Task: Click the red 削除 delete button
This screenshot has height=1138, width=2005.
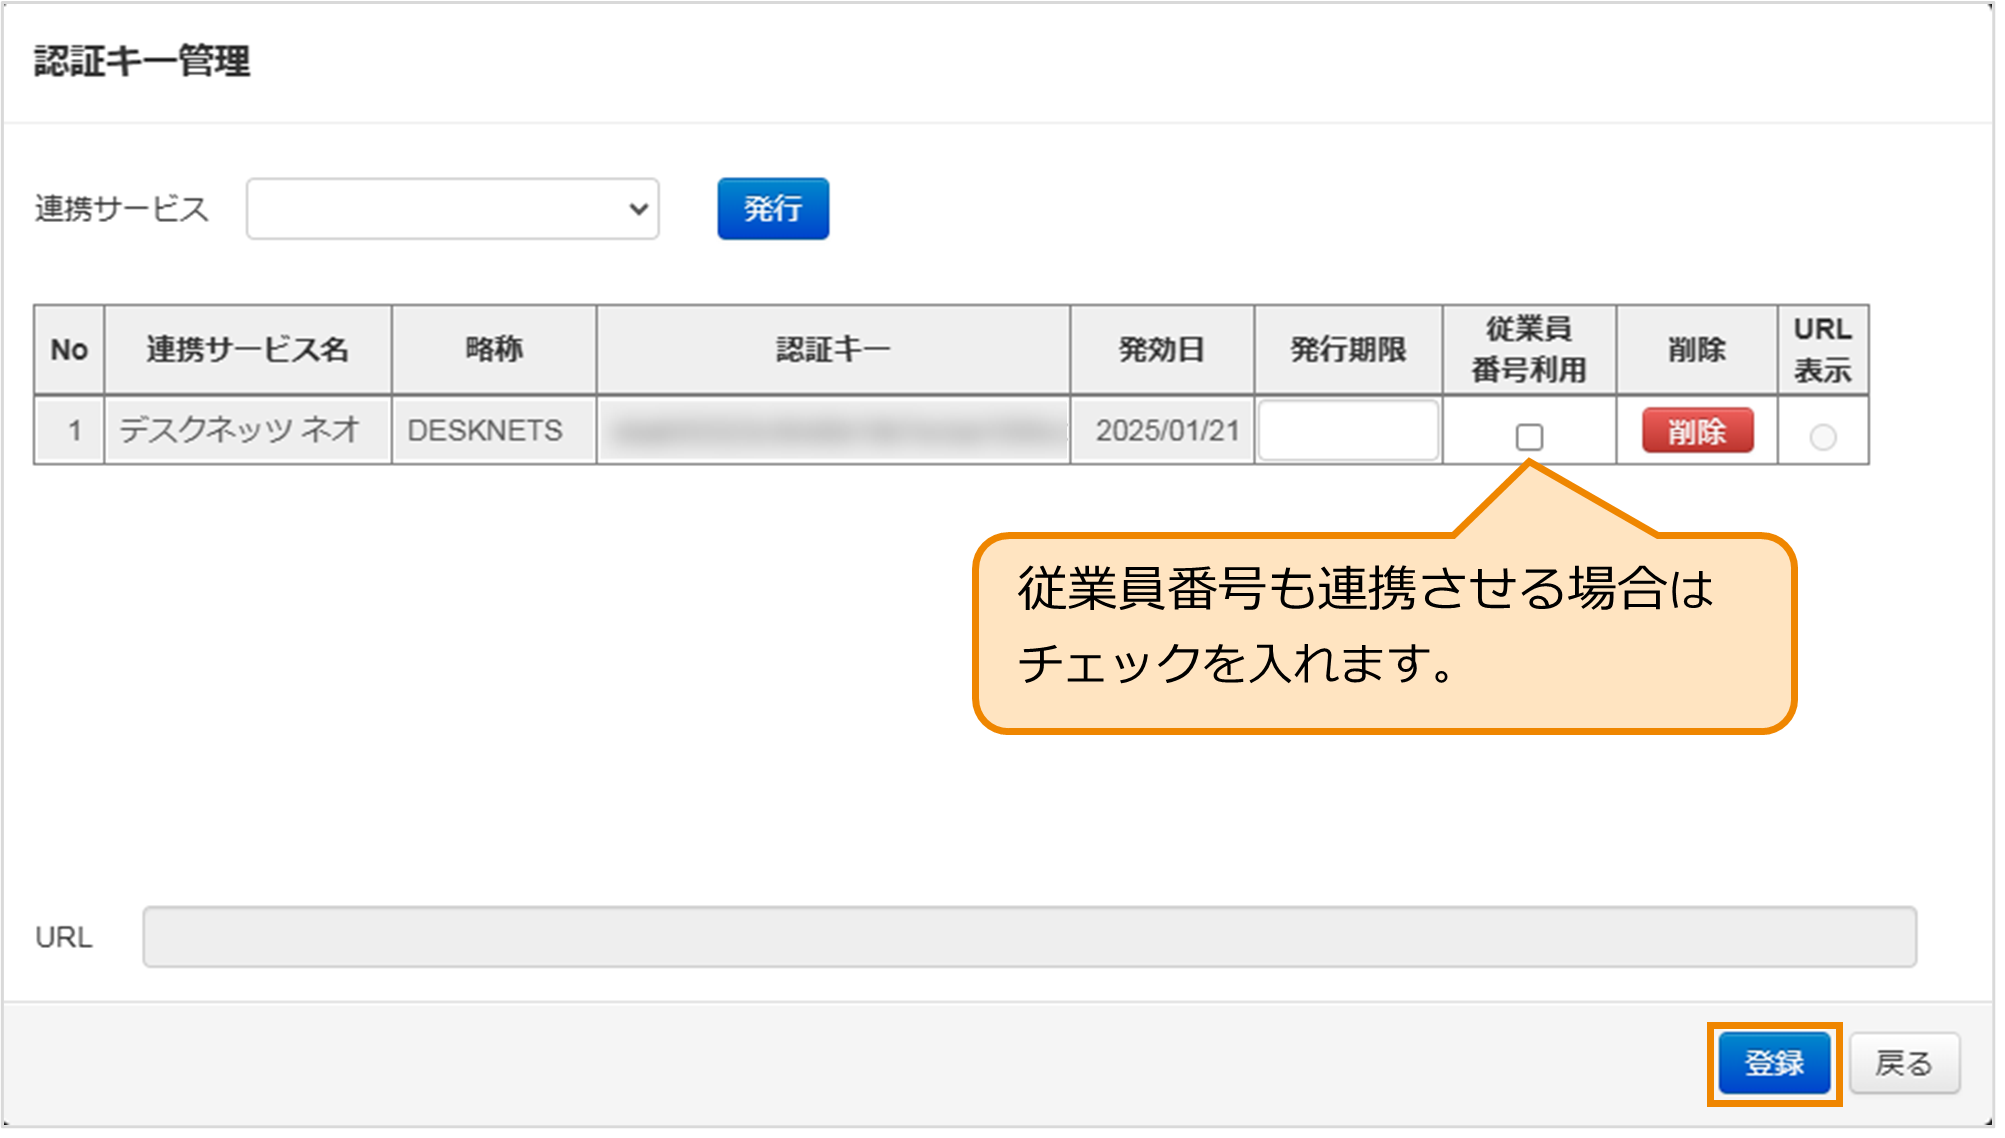Action: tap(1695, 431)
